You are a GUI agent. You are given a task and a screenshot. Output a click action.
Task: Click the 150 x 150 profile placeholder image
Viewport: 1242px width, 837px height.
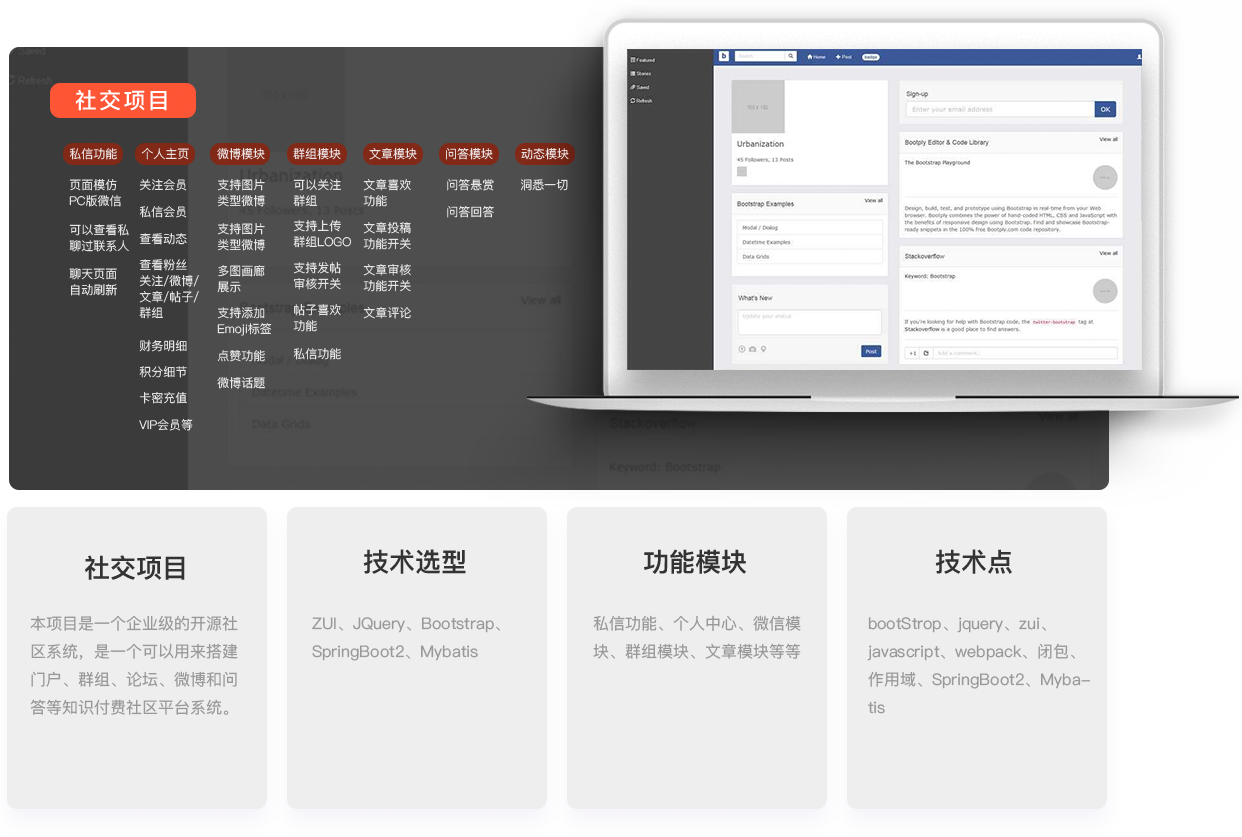point(758,107)
